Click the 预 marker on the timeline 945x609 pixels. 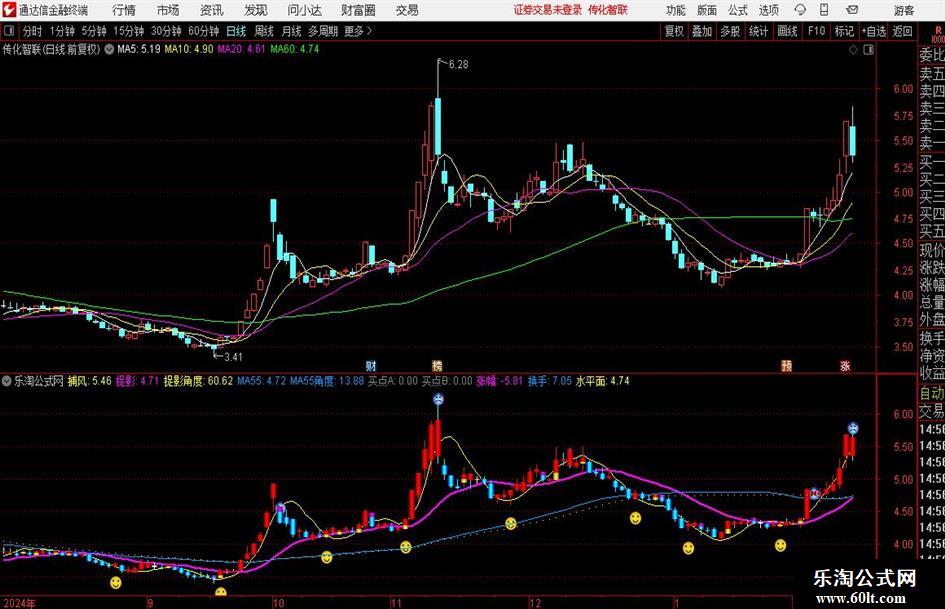click(786, 366)
